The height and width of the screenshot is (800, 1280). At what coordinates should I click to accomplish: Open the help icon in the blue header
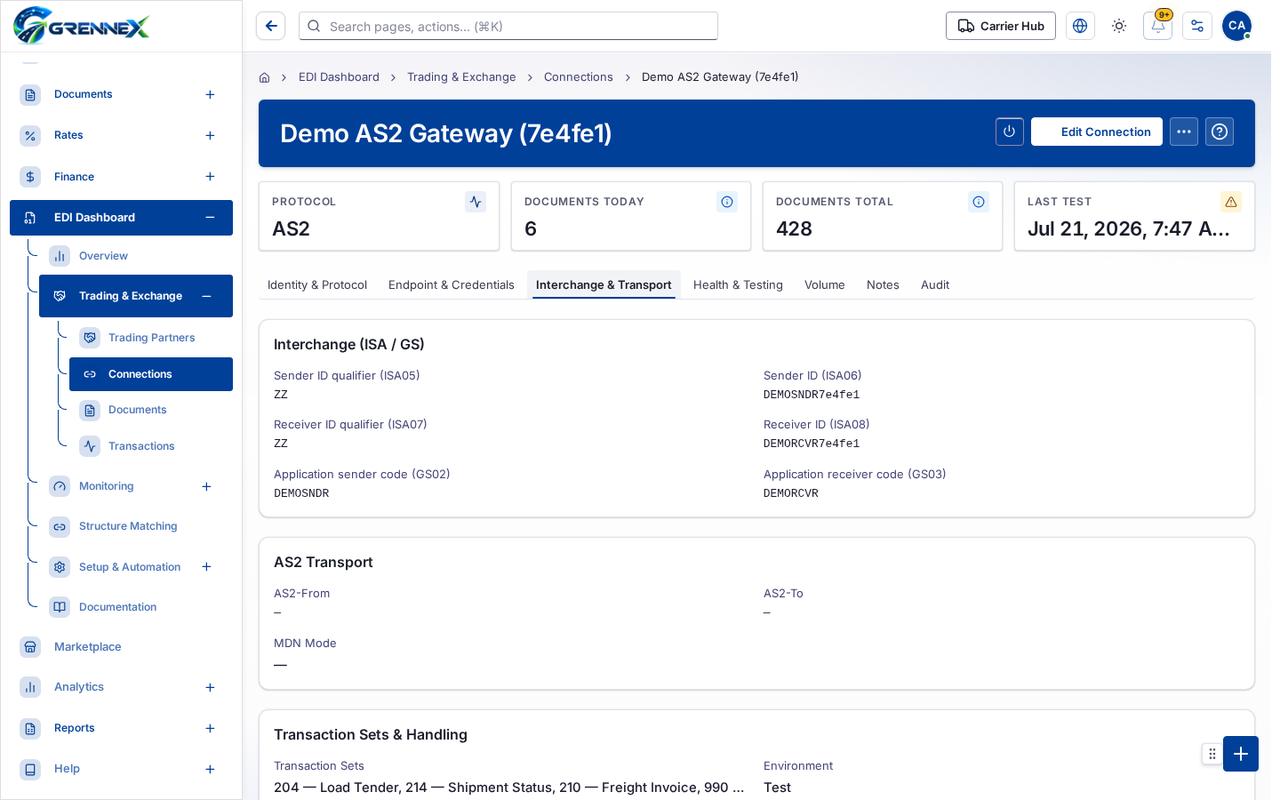click(1219, 132)
